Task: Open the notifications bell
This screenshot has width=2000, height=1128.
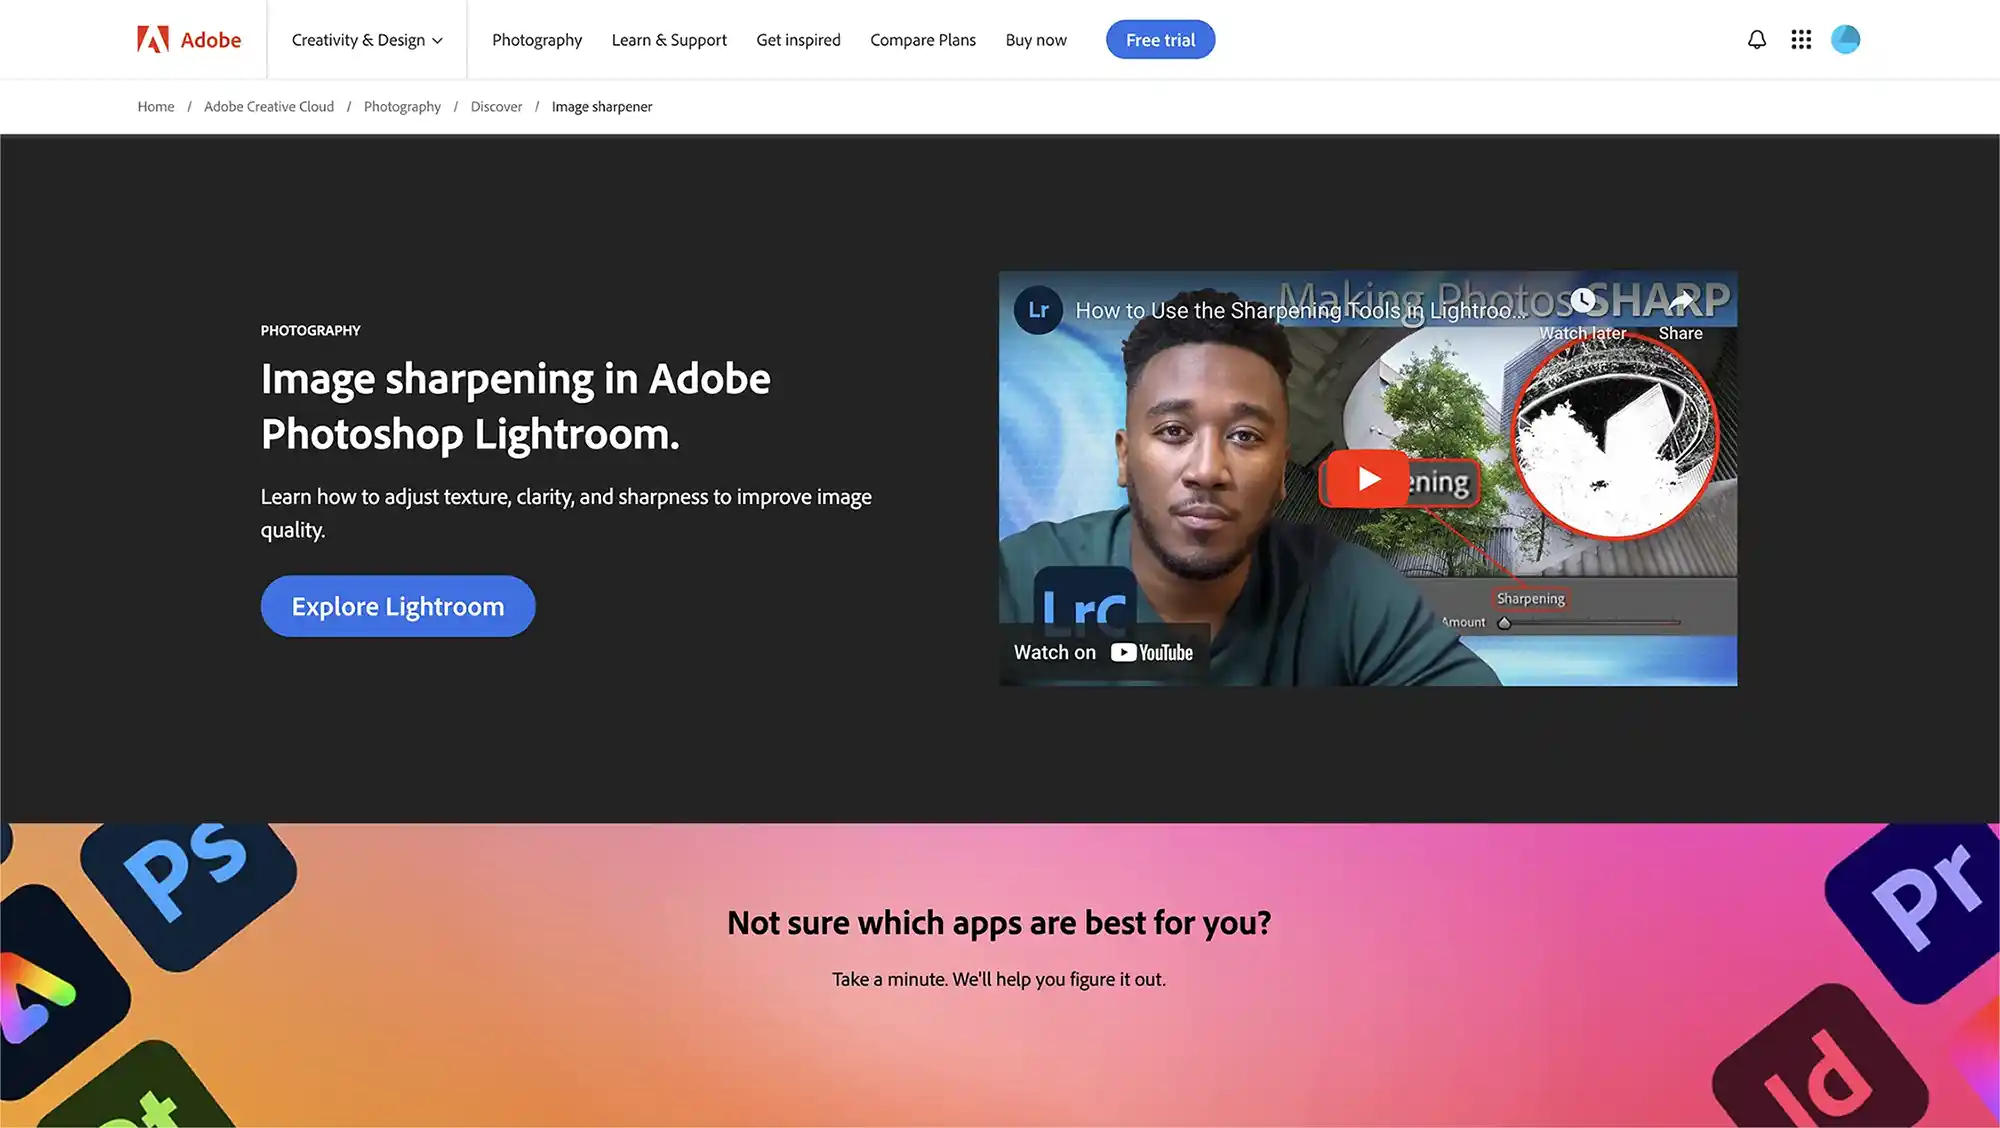Action: click(1757, 40)
